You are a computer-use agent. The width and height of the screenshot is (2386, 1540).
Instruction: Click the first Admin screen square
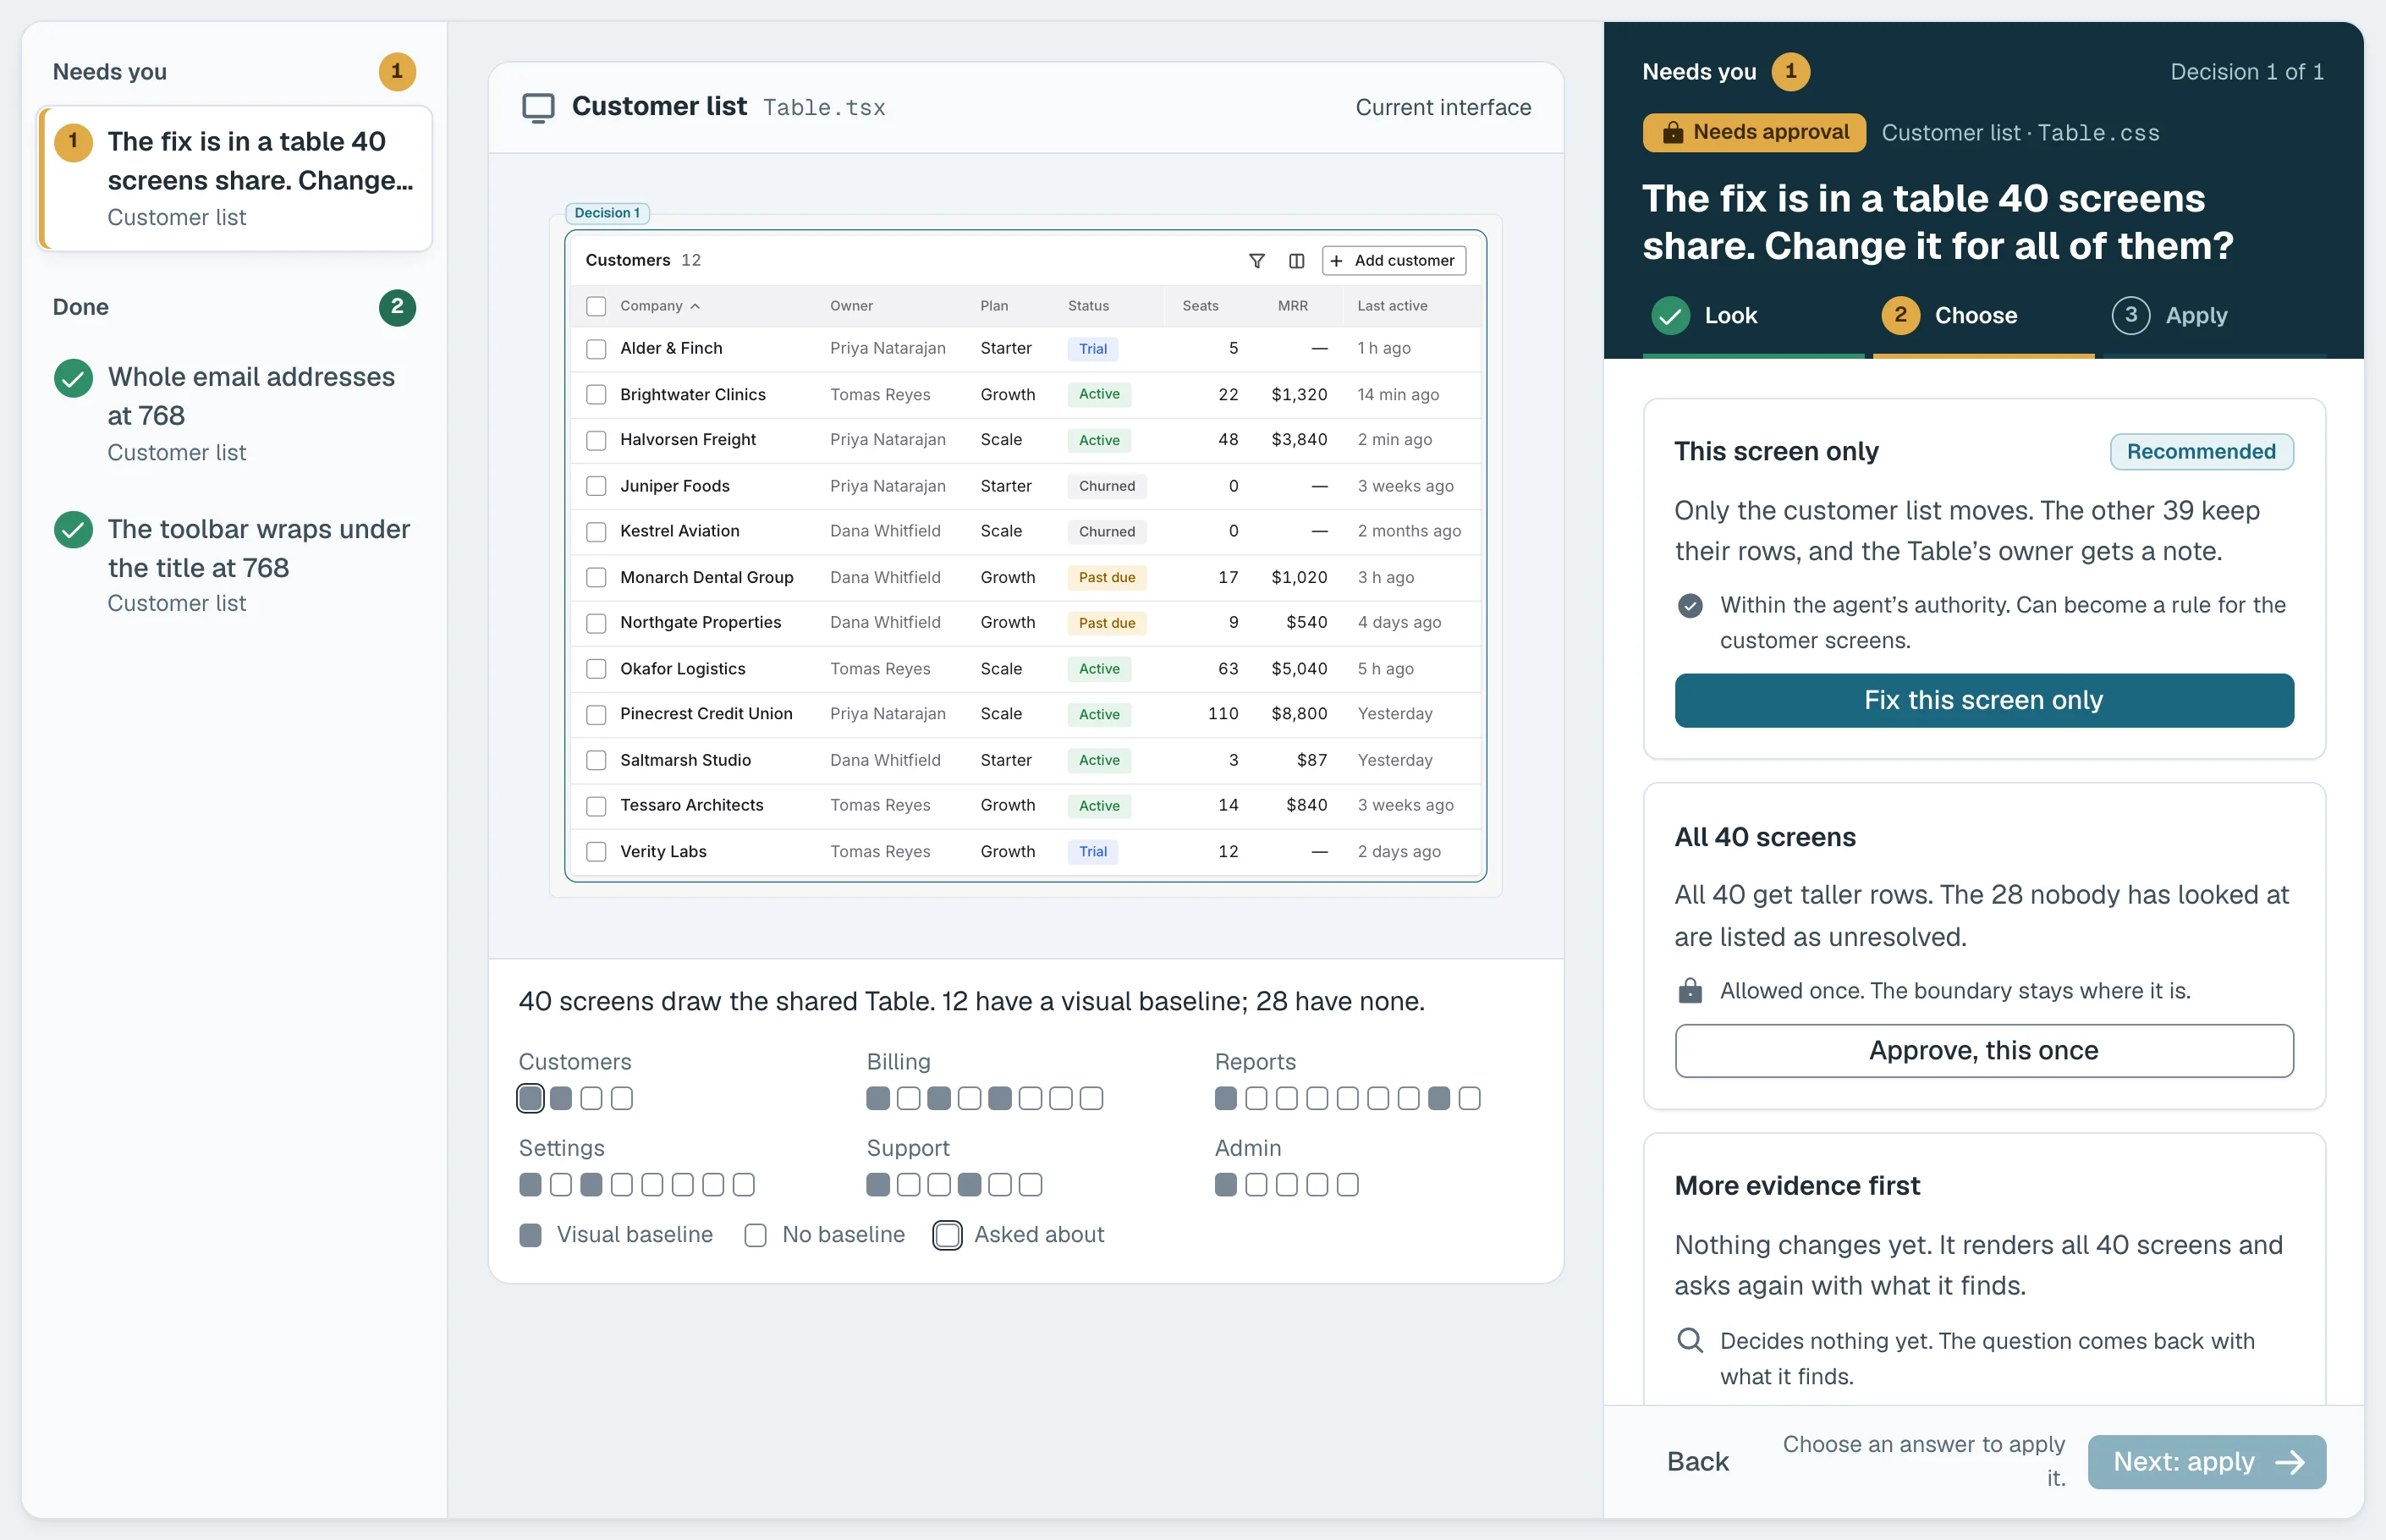point(1226,1185)
